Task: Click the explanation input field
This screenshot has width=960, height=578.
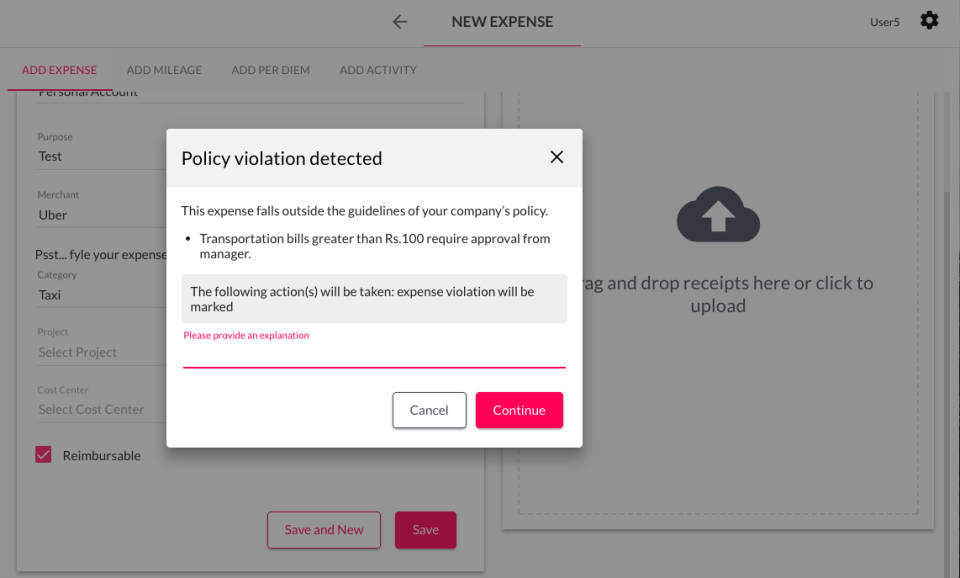Action: click(x=374, y=360)
